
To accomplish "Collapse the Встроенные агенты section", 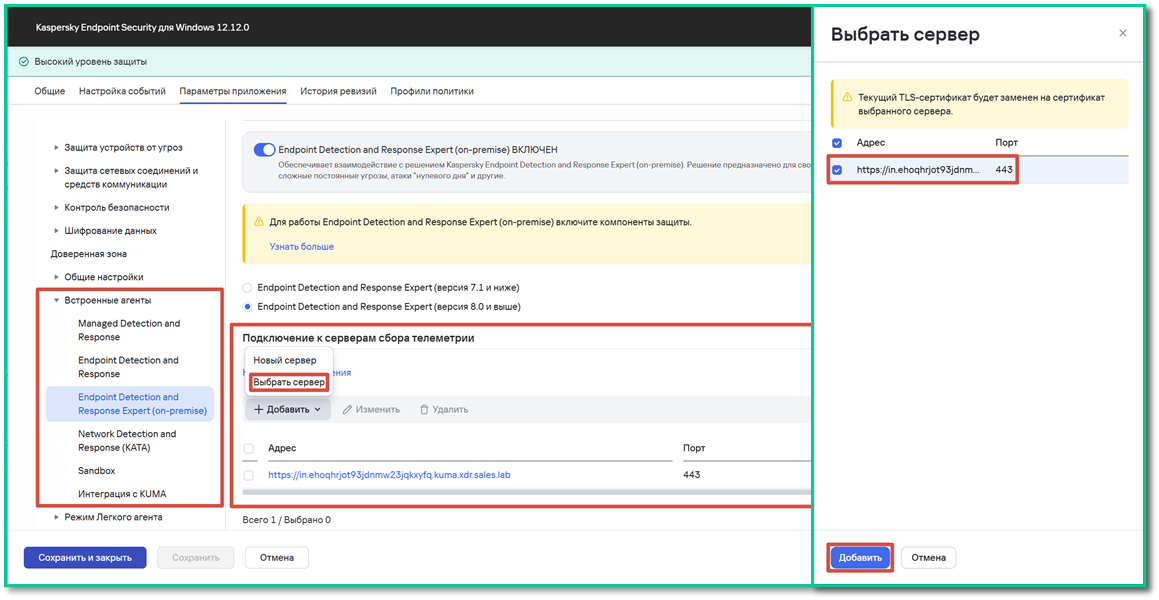I will [x=56, y=301].
